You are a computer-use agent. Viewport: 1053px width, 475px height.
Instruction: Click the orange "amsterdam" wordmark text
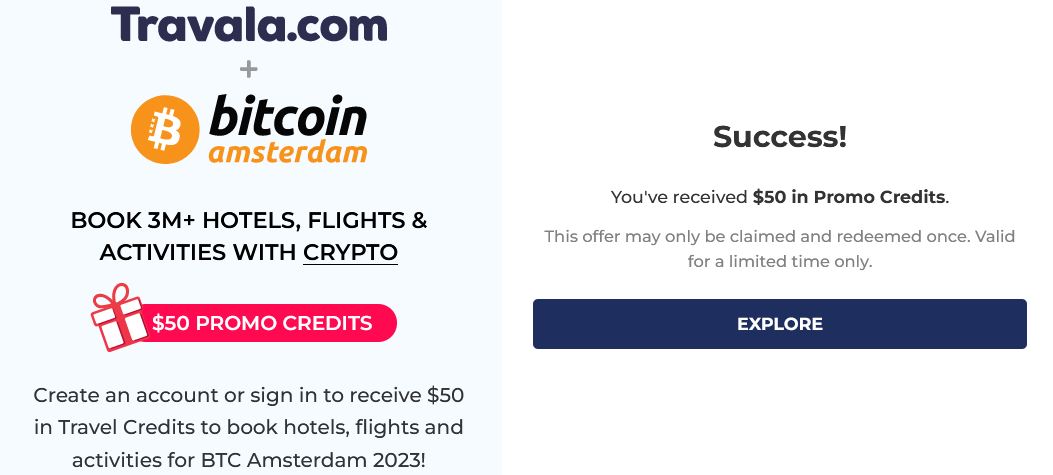point(287,152)
